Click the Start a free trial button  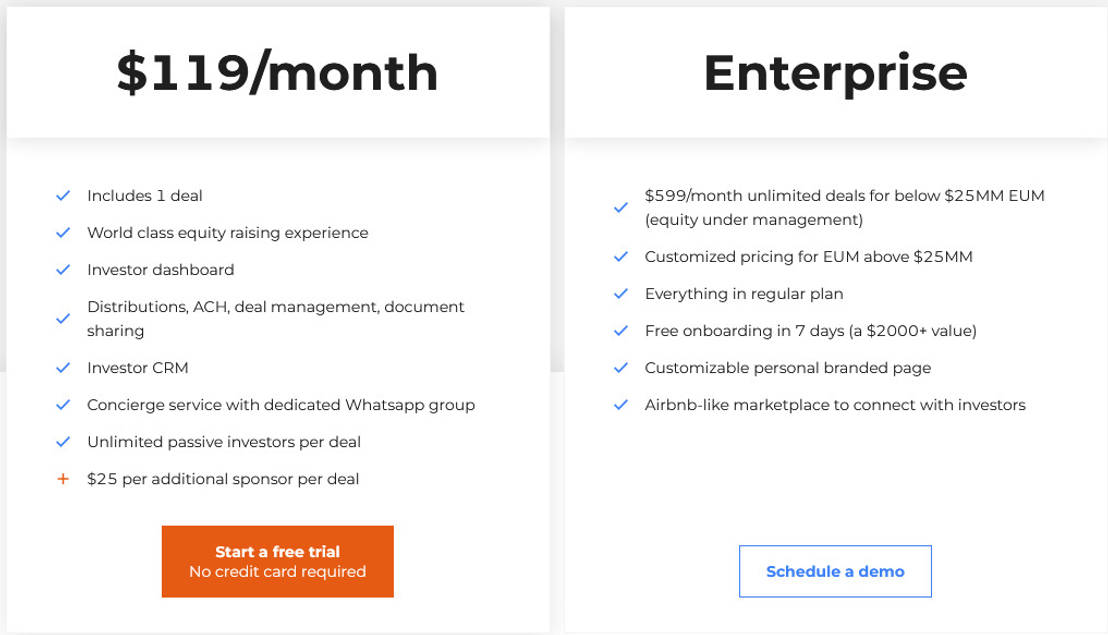[277, 561]
